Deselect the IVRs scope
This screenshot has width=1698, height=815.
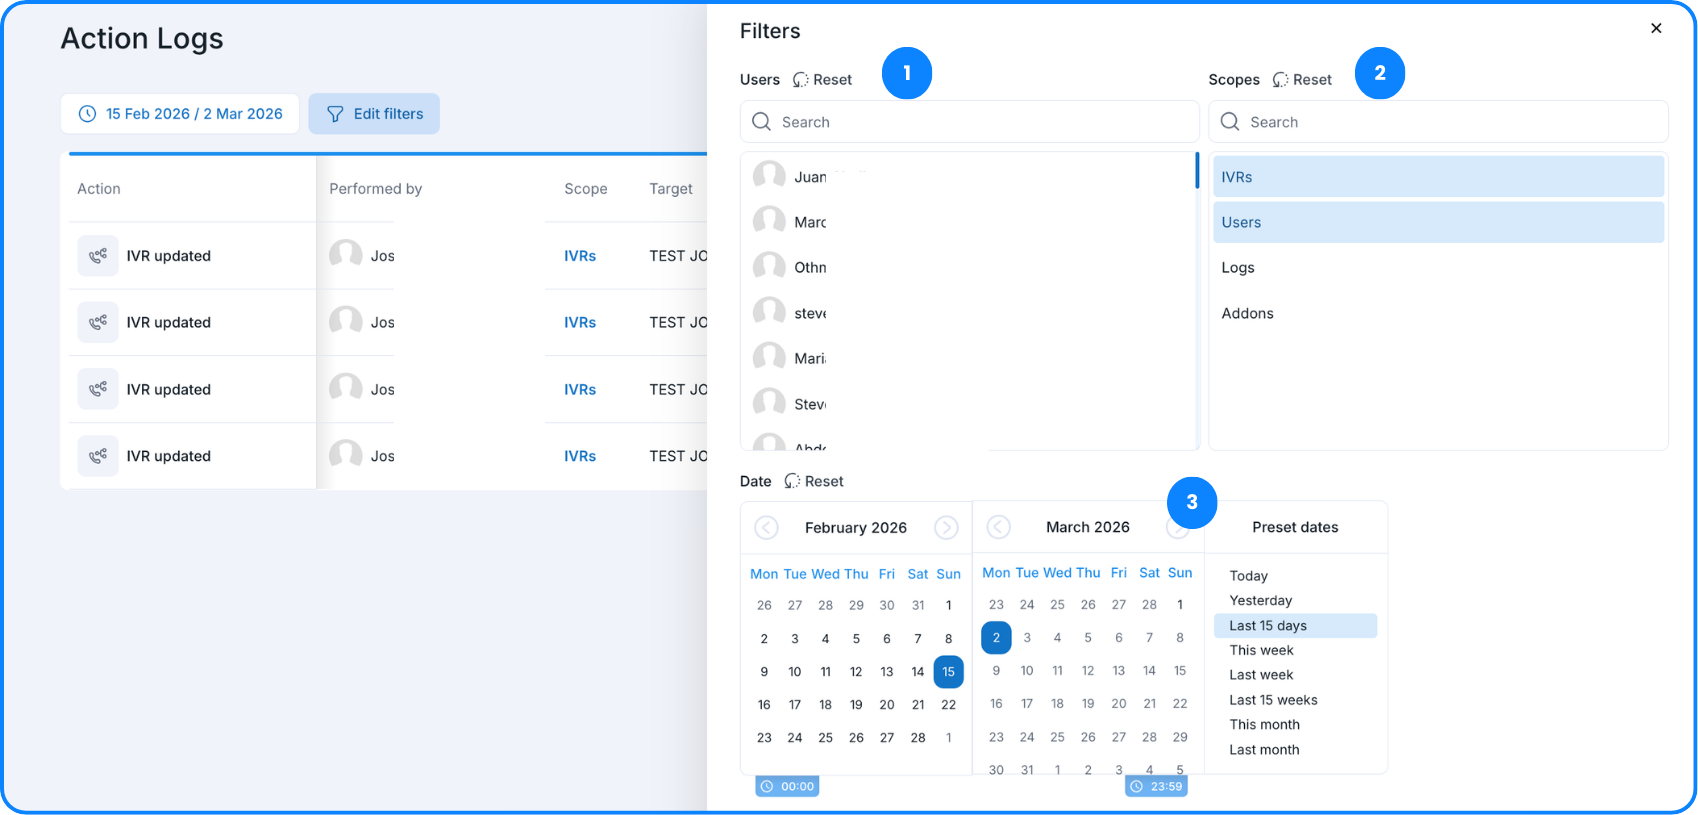[x=1437, y=177]
